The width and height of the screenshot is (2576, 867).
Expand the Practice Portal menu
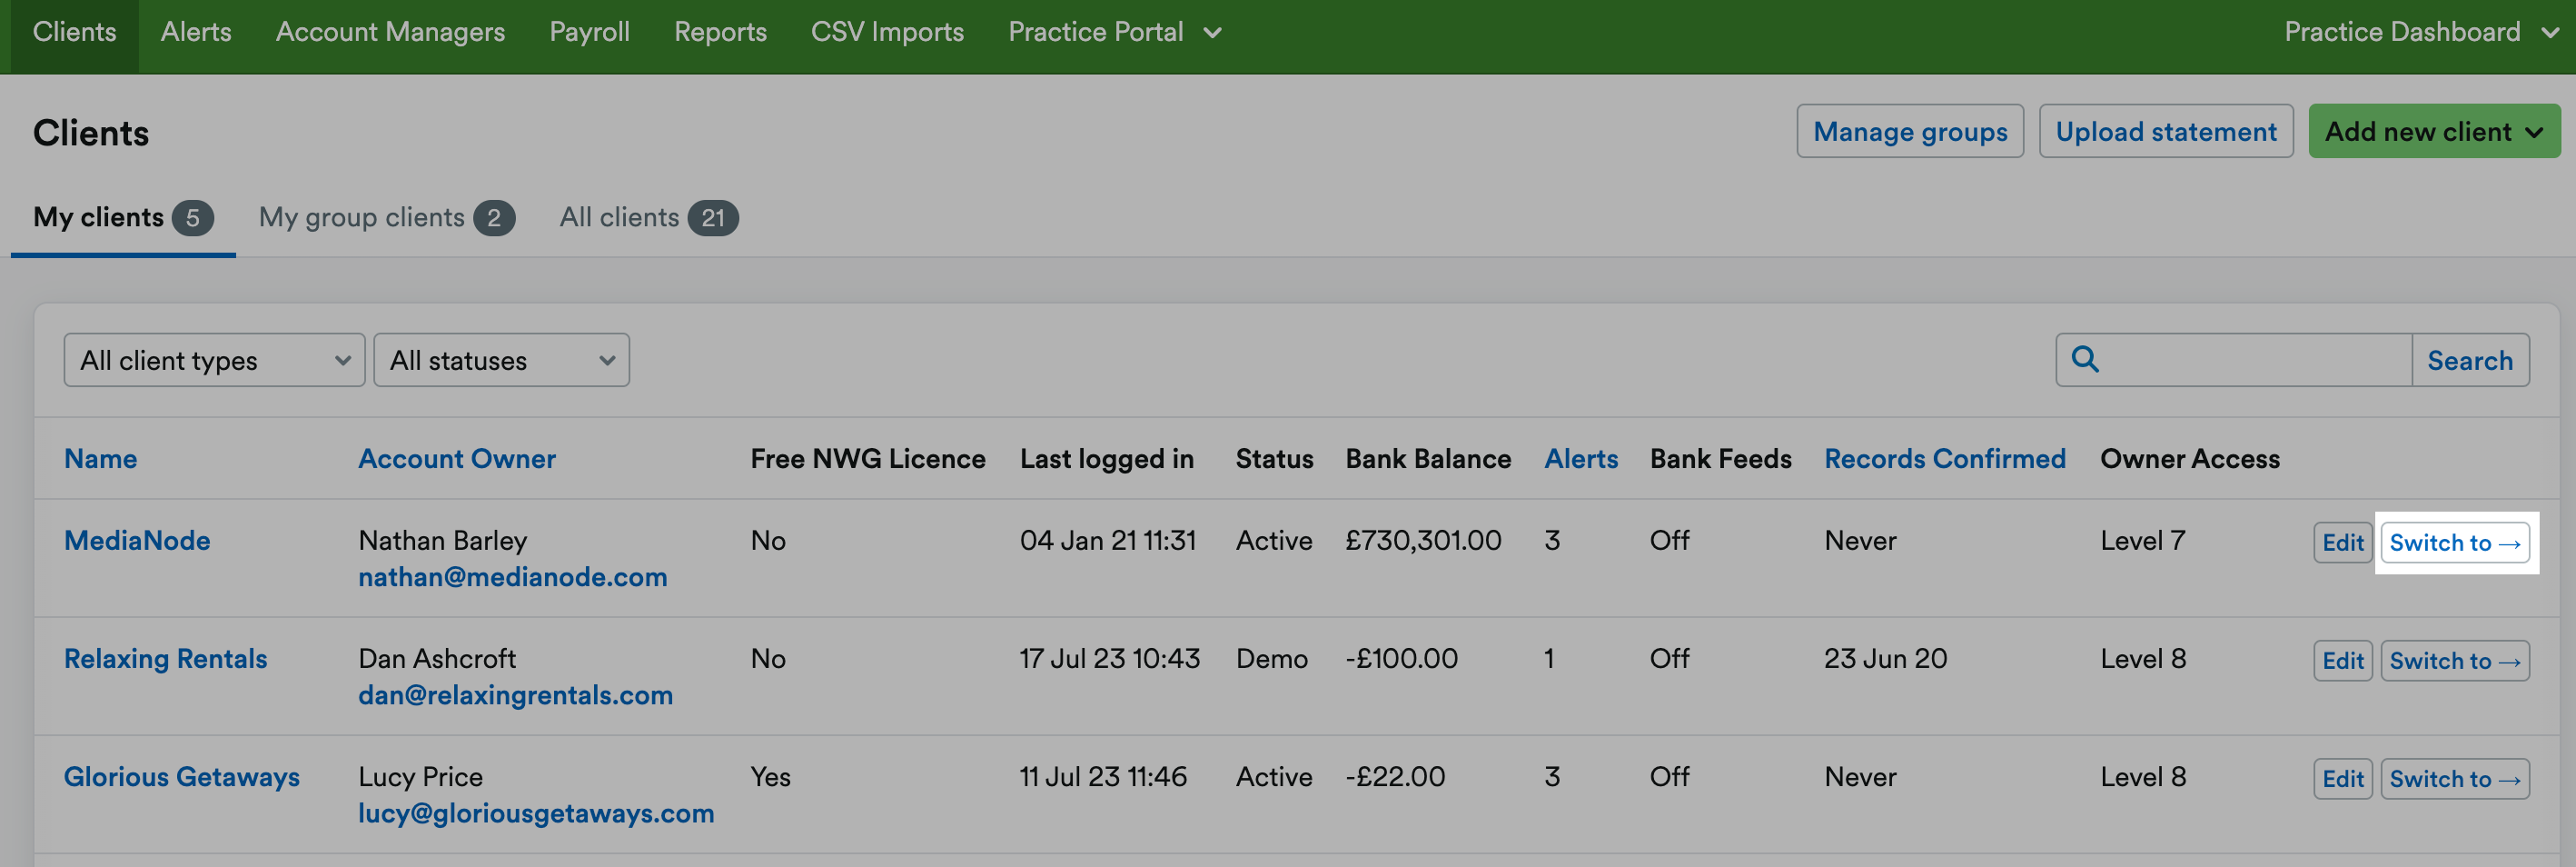click(1114, 31)
